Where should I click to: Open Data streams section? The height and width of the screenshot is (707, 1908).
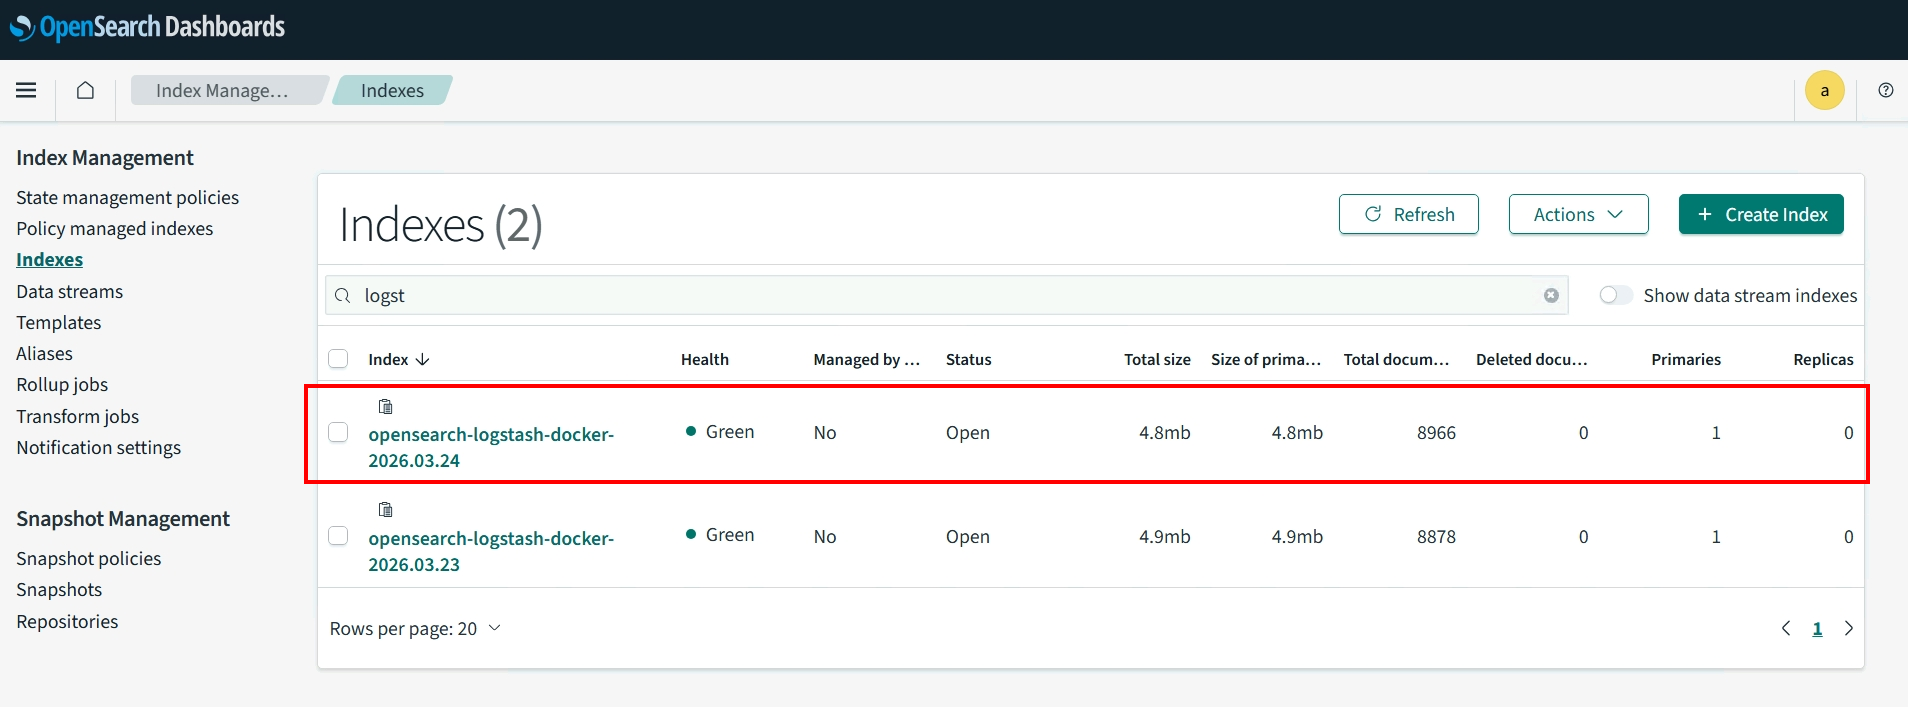pyautogui.click(x=69, y=292)
